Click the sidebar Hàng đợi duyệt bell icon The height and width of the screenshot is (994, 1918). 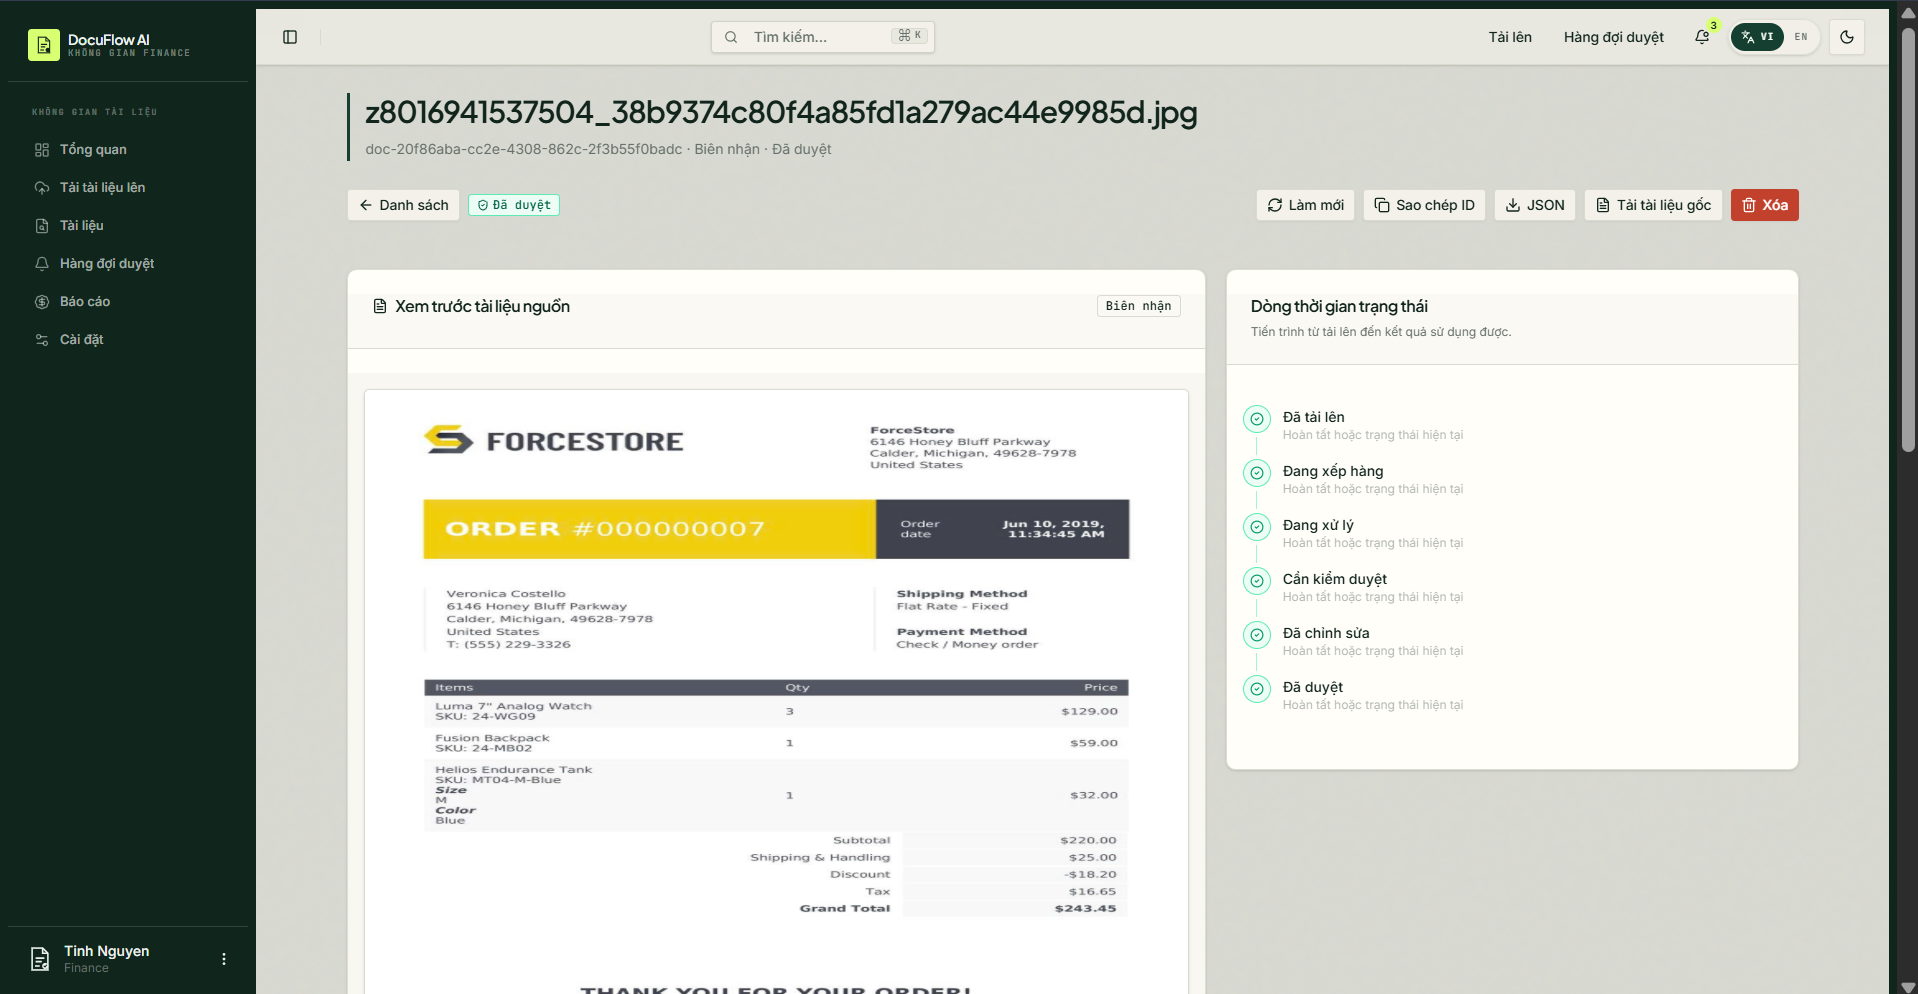click(42, 264)
